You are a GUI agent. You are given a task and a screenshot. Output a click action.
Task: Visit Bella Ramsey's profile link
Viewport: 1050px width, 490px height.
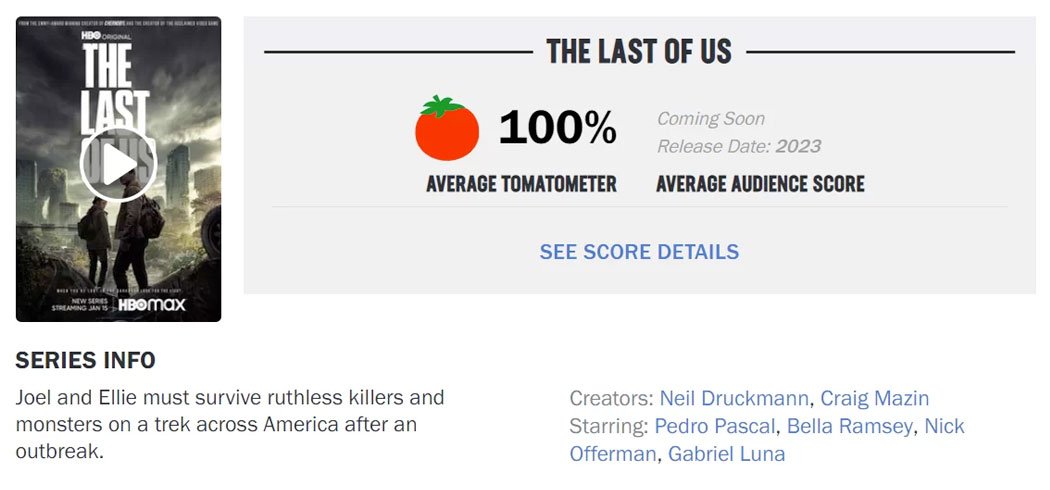coord(850,426)
